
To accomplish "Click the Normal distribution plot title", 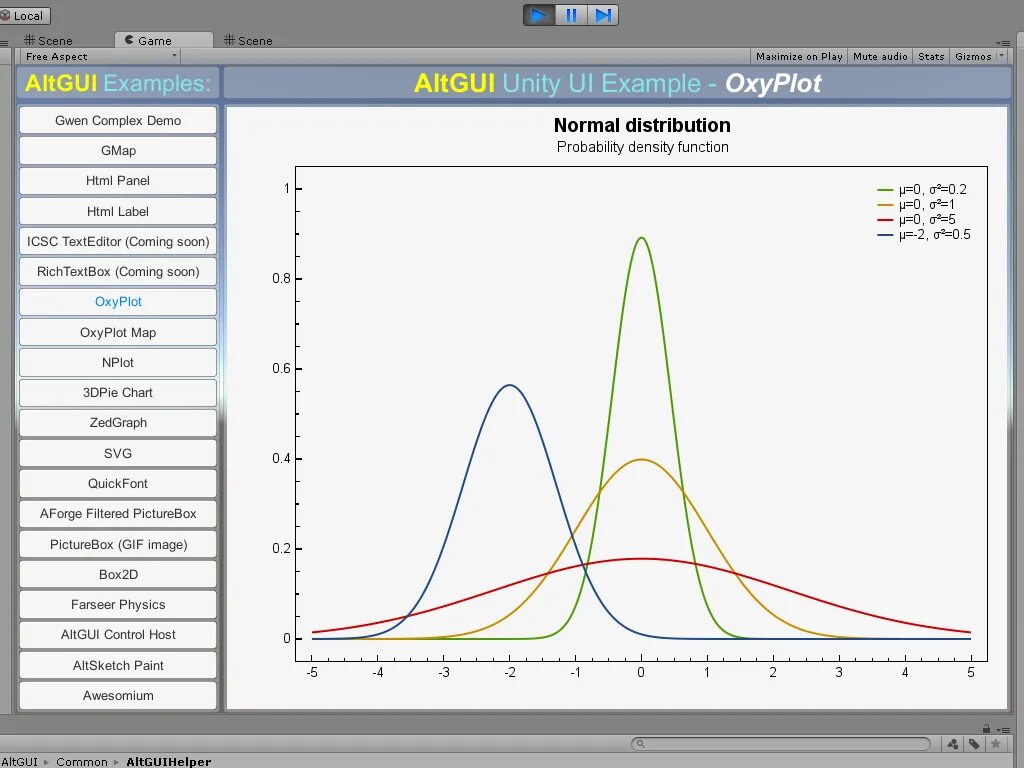I will pyautogui.click(x=642, y=125).
